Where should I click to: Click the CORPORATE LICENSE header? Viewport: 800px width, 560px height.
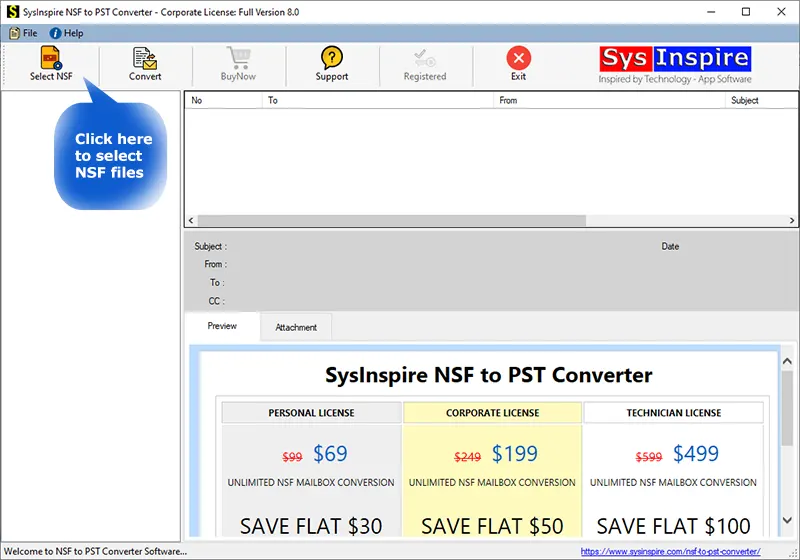tap(492, 413)
